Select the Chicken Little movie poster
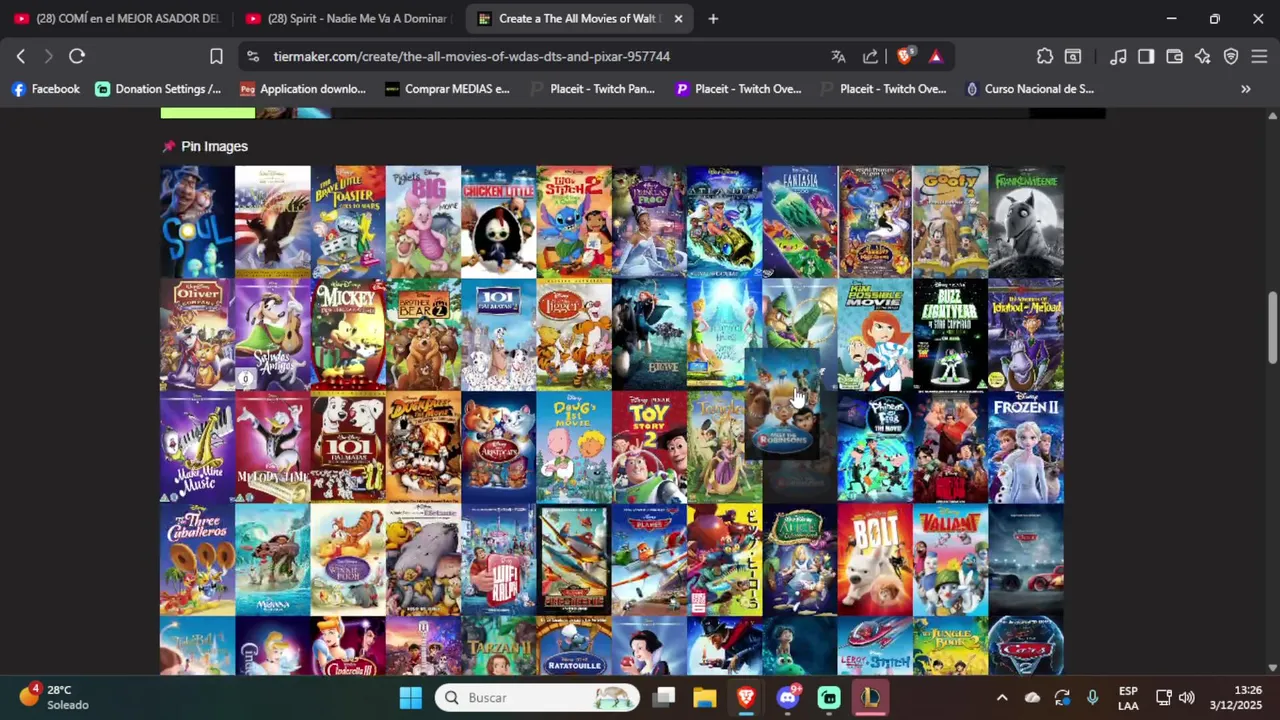This screenshot has height=720, width=1280. pyautogui.click(x=498, y=222)
